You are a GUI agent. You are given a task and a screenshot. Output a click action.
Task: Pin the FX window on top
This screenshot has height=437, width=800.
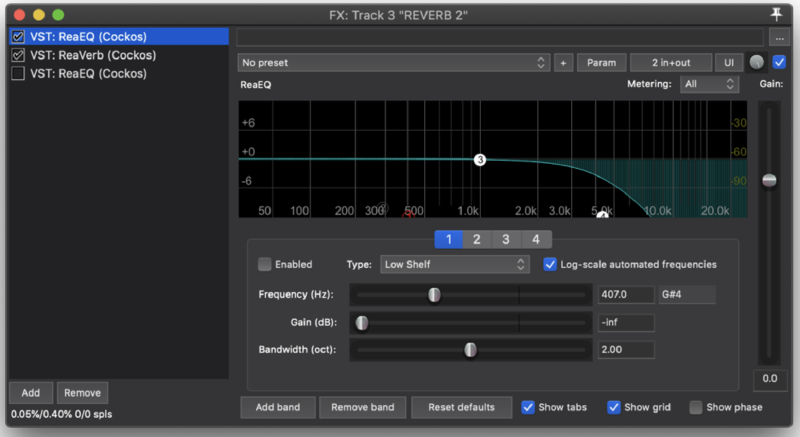coord(776,14)
